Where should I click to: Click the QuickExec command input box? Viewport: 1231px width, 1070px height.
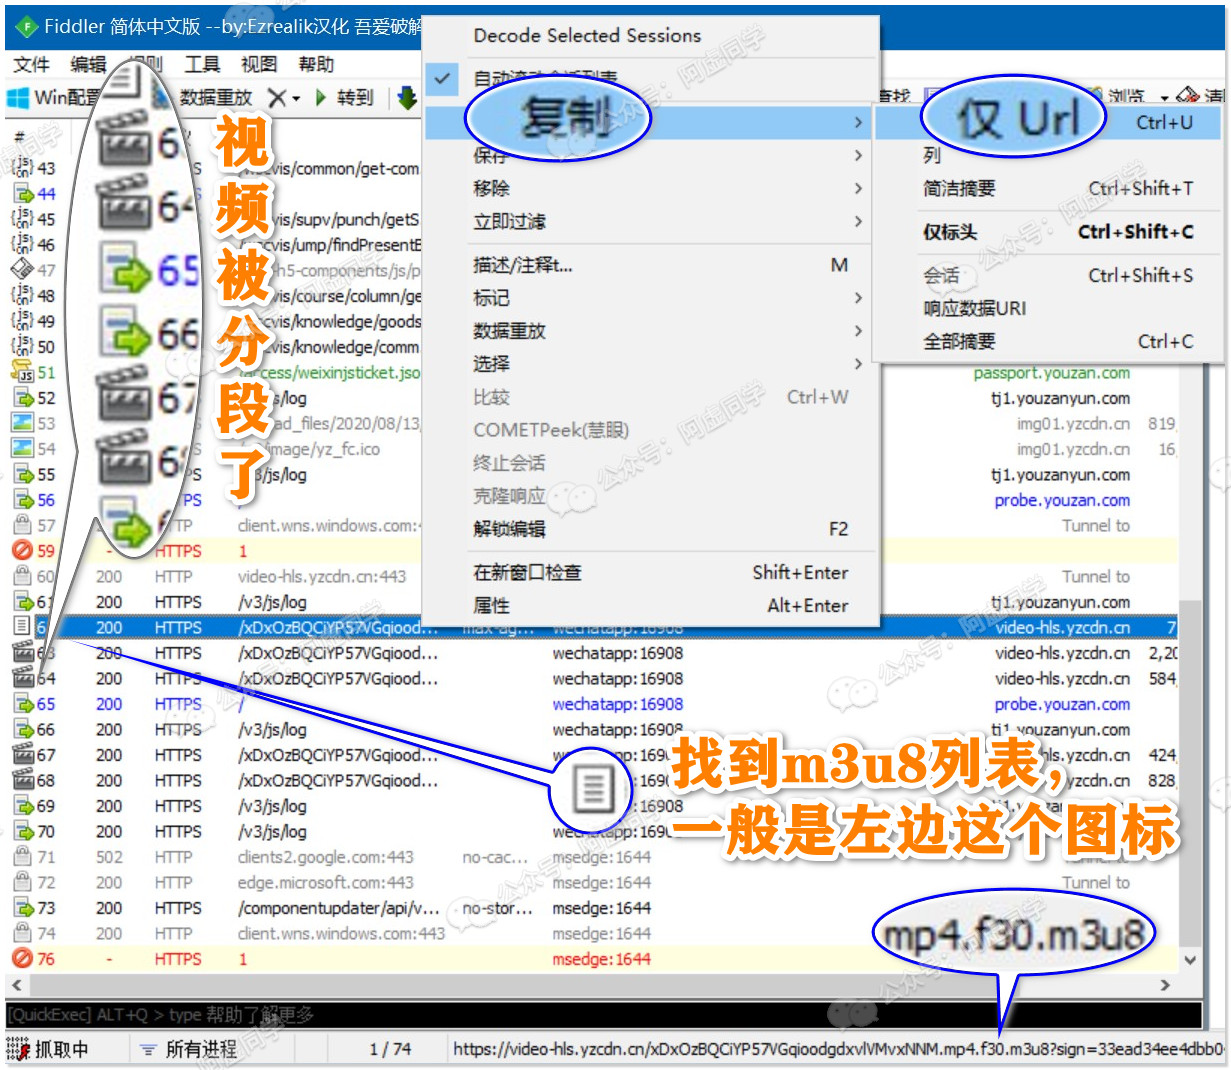pos(603,1014)
